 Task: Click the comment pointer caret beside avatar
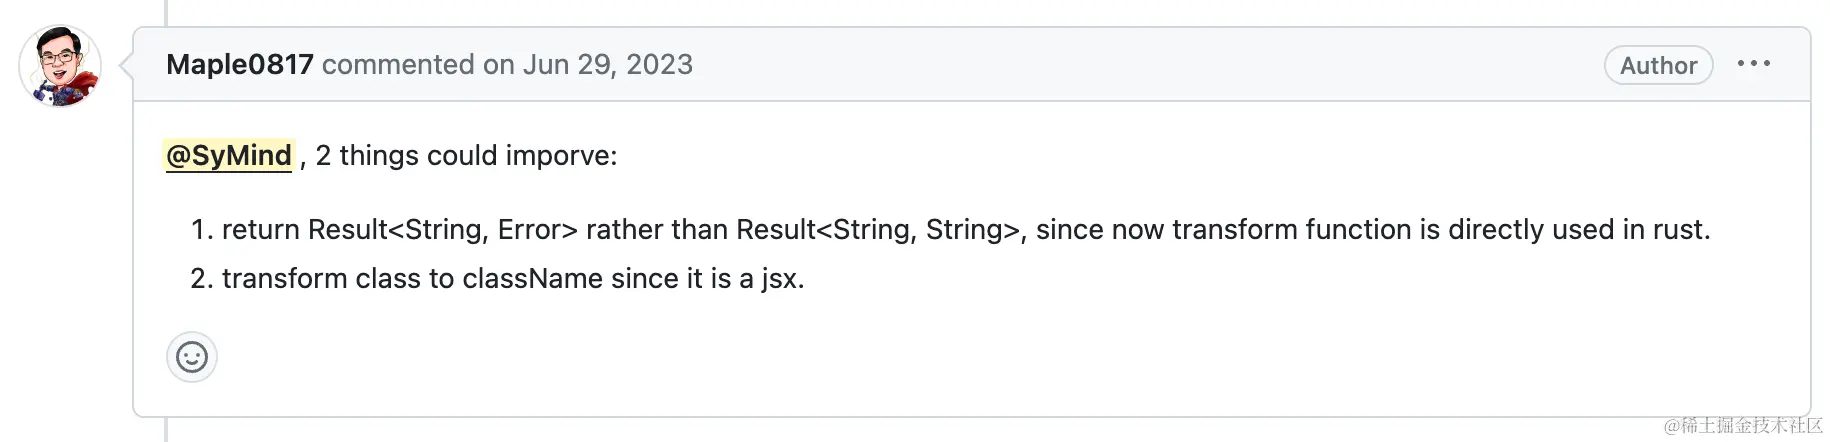tap(126, 66)
